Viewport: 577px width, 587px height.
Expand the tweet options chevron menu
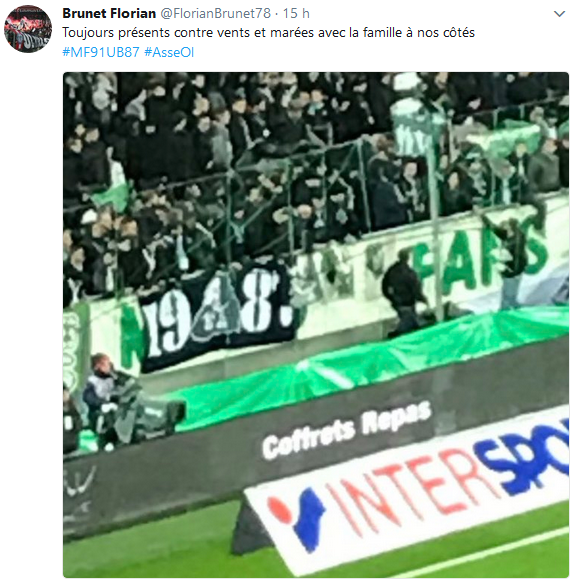point(559,14)
